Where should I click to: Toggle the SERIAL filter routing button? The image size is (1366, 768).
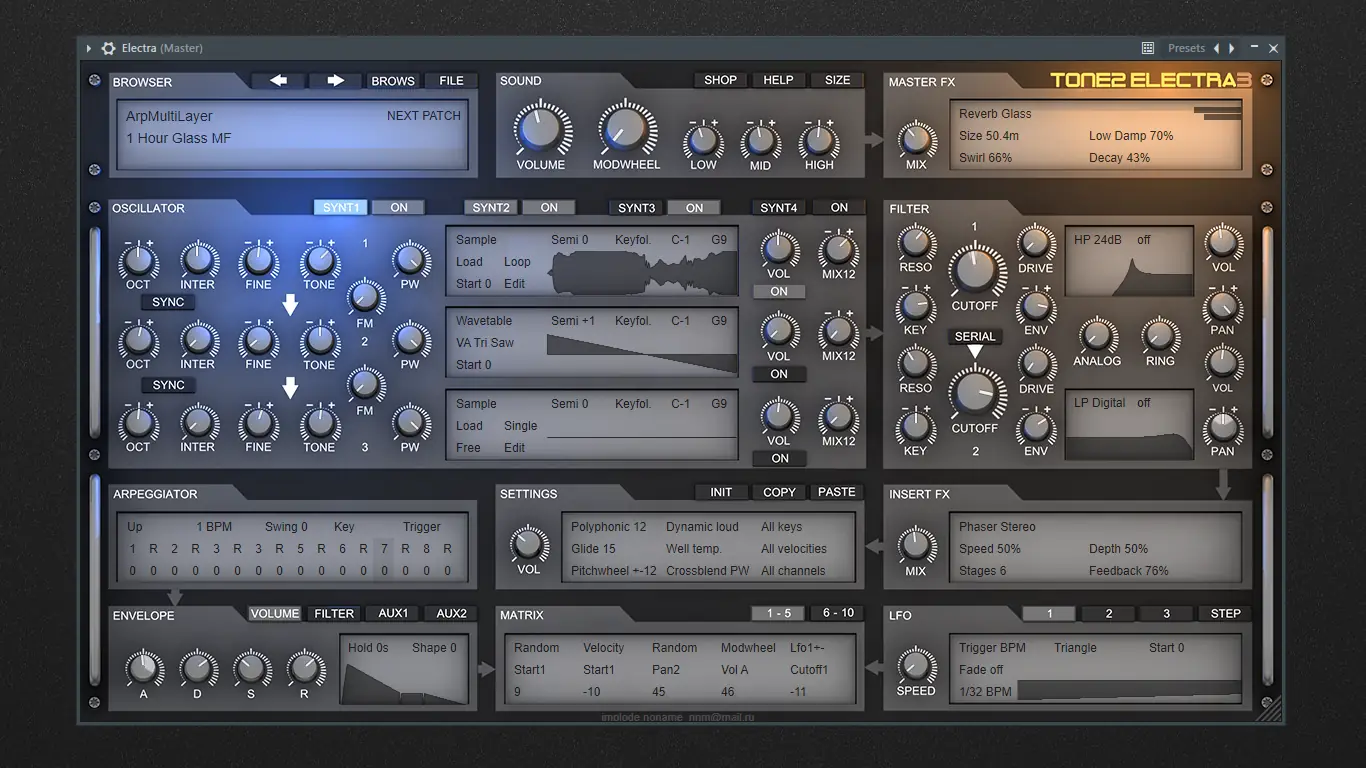point(975,337)
